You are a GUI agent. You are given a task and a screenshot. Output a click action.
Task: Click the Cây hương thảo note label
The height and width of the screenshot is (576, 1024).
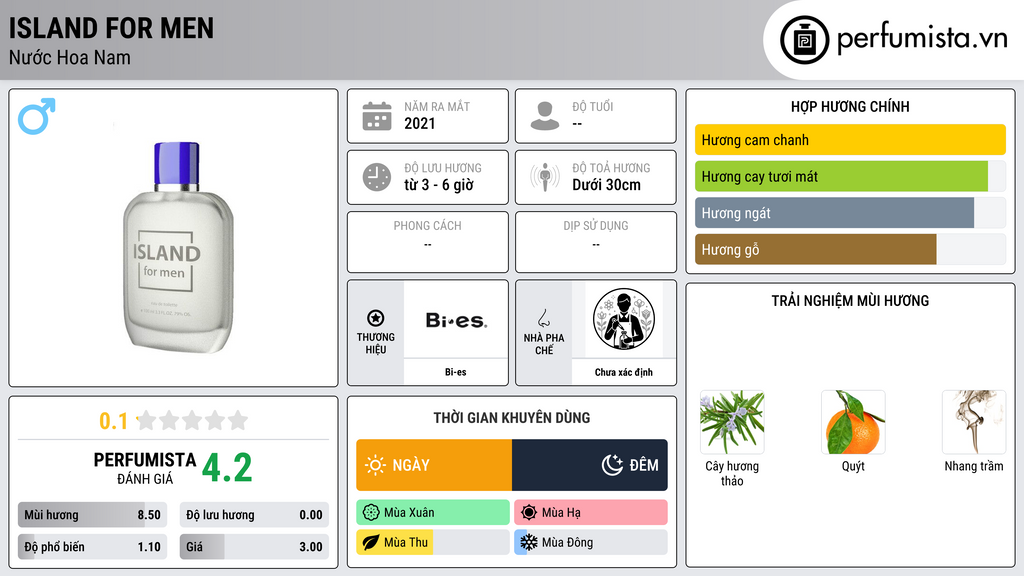[732, 473]
